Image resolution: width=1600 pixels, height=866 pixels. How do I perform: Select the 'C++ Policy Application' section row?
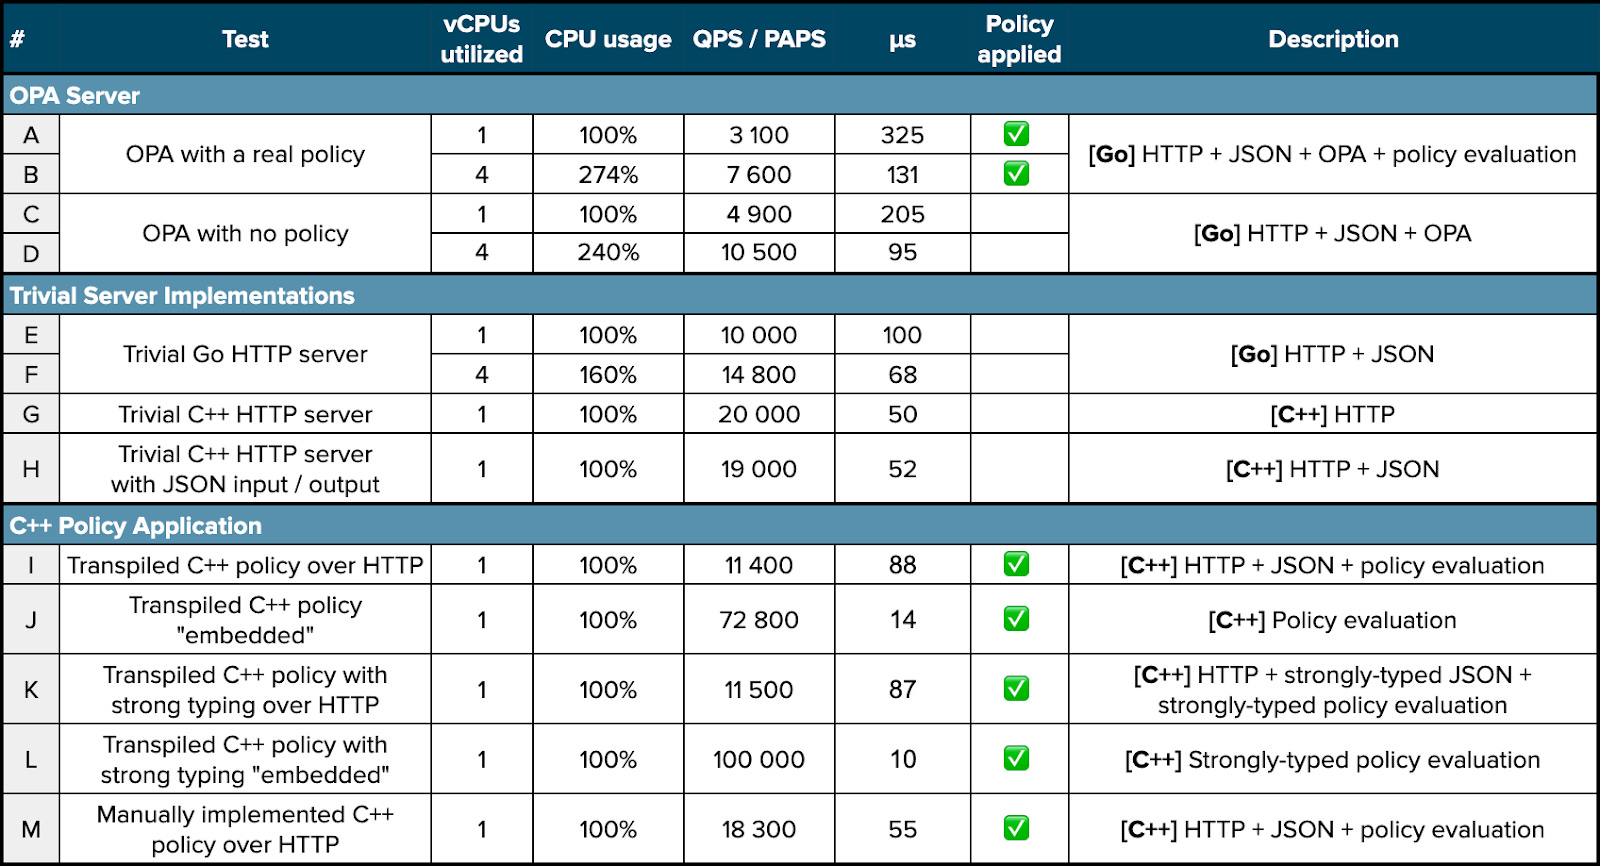[x=800, y=525]
